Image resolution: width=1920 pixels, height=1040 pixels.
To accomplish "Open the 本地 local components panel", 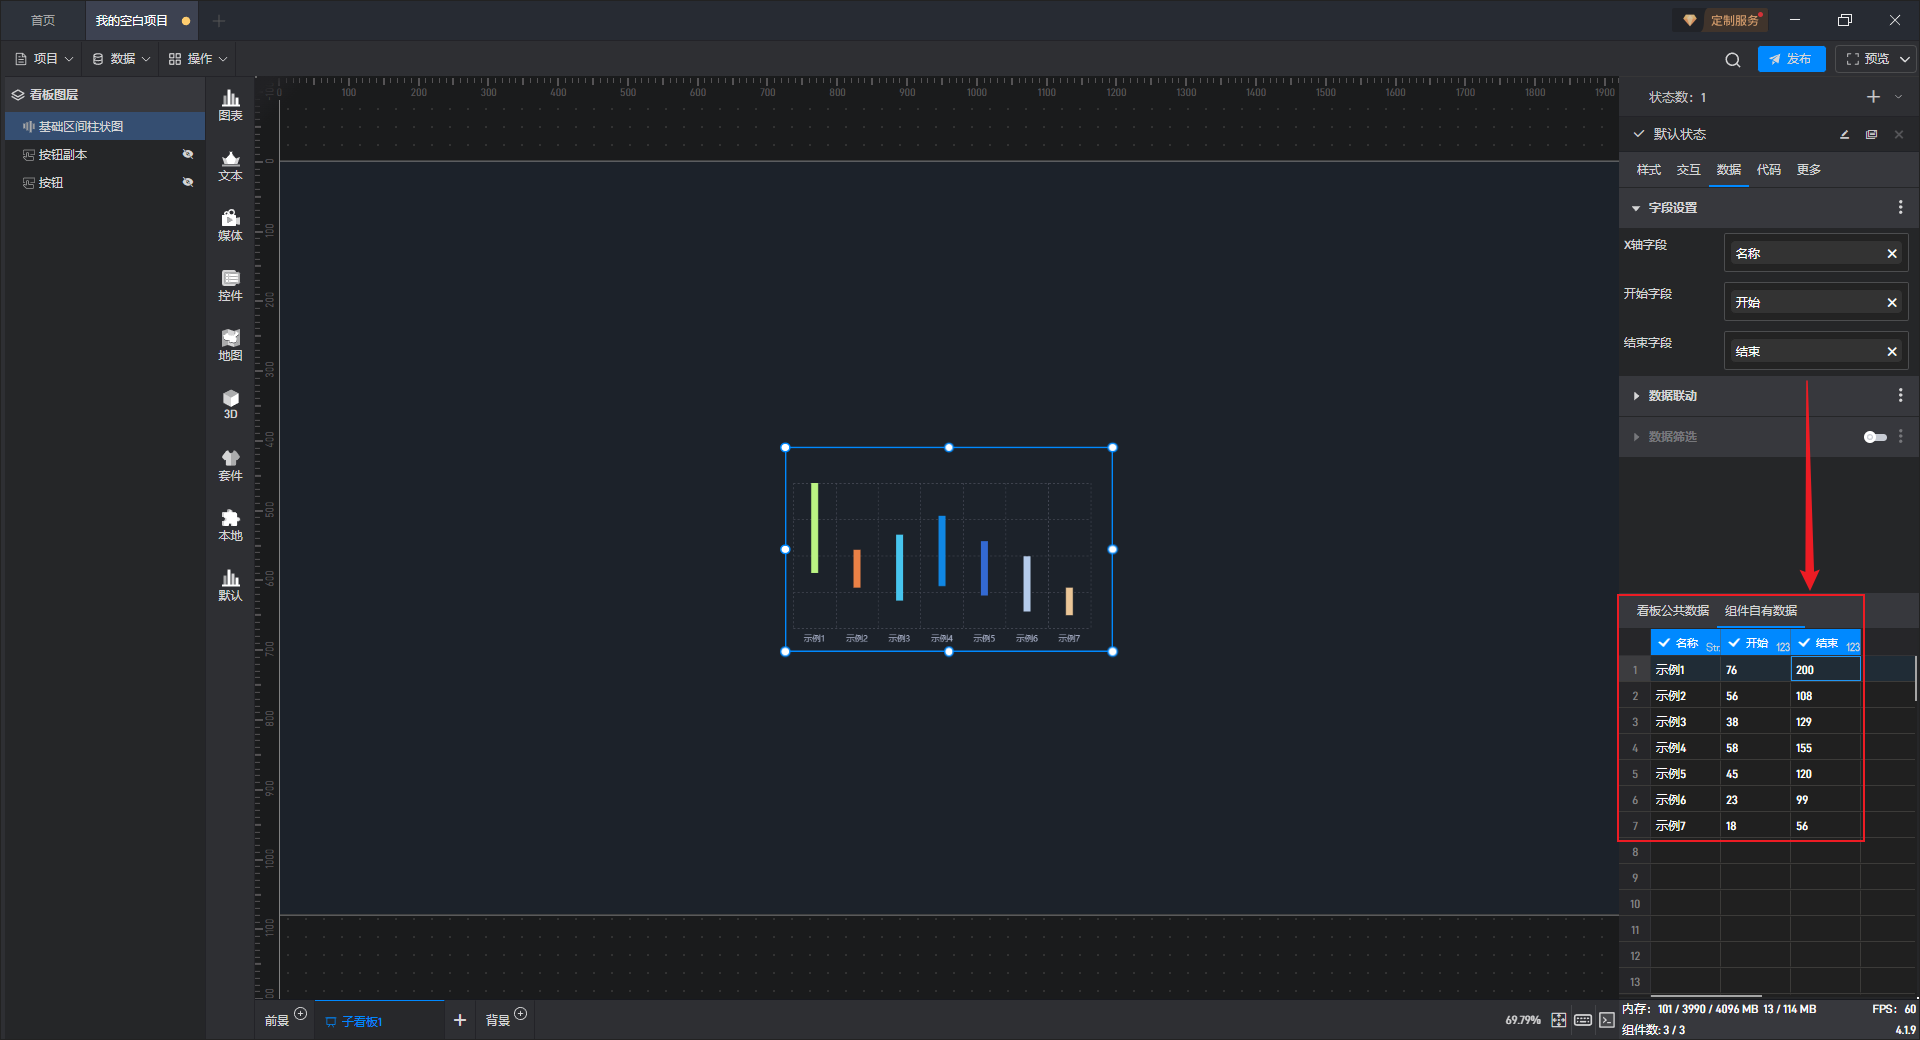I will pyautogui.click(x=230, y=525).
